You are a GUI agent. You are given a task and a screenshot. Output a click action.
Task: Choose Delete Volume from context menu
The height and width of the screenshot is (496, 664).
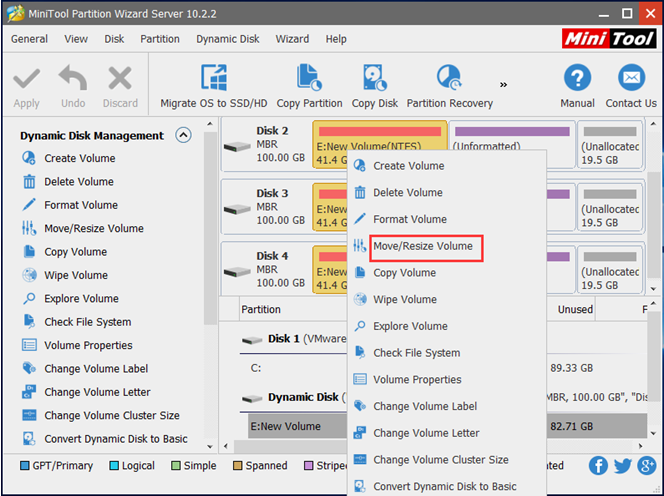pyautogui.click(x=447, y=192)
